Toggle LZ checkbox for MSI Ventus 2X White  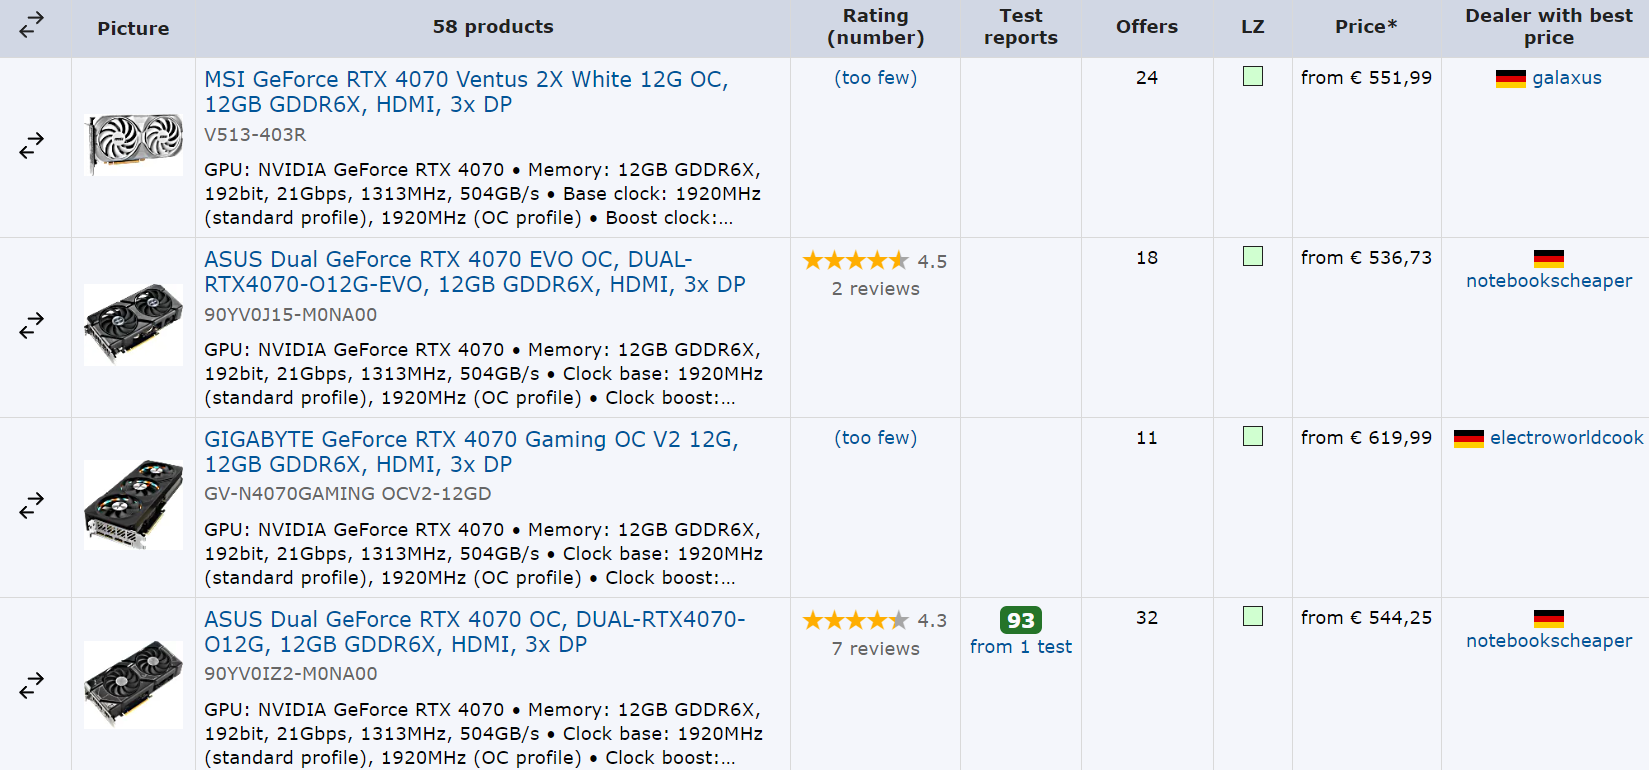tap(1252, 76)
